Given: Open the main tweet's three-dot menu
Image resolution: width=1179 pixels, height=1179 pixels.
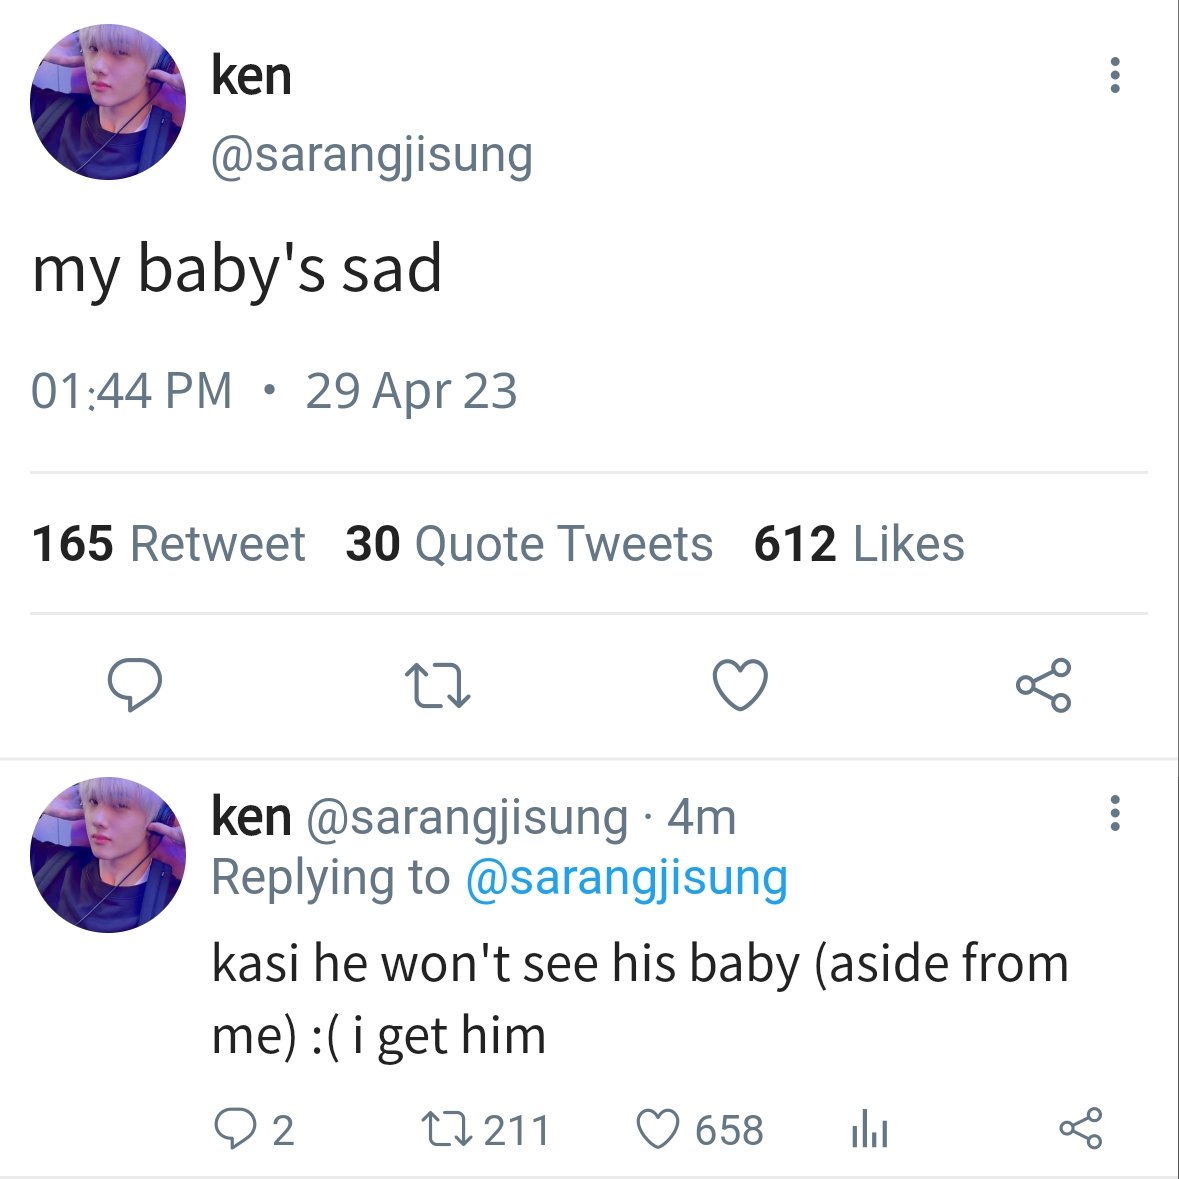Looking at the screenshot, I should (x=1114, y=75).
